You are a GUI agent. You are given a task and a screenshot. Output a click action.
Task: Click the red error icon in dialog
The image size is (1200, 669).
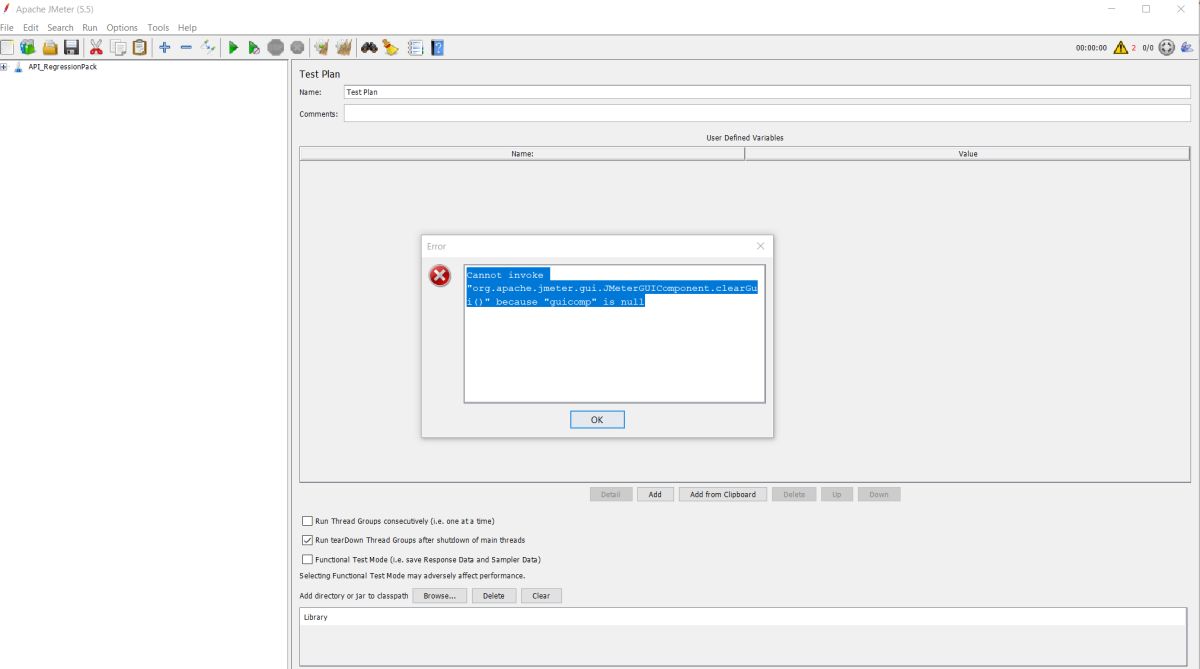click(440, 276)
